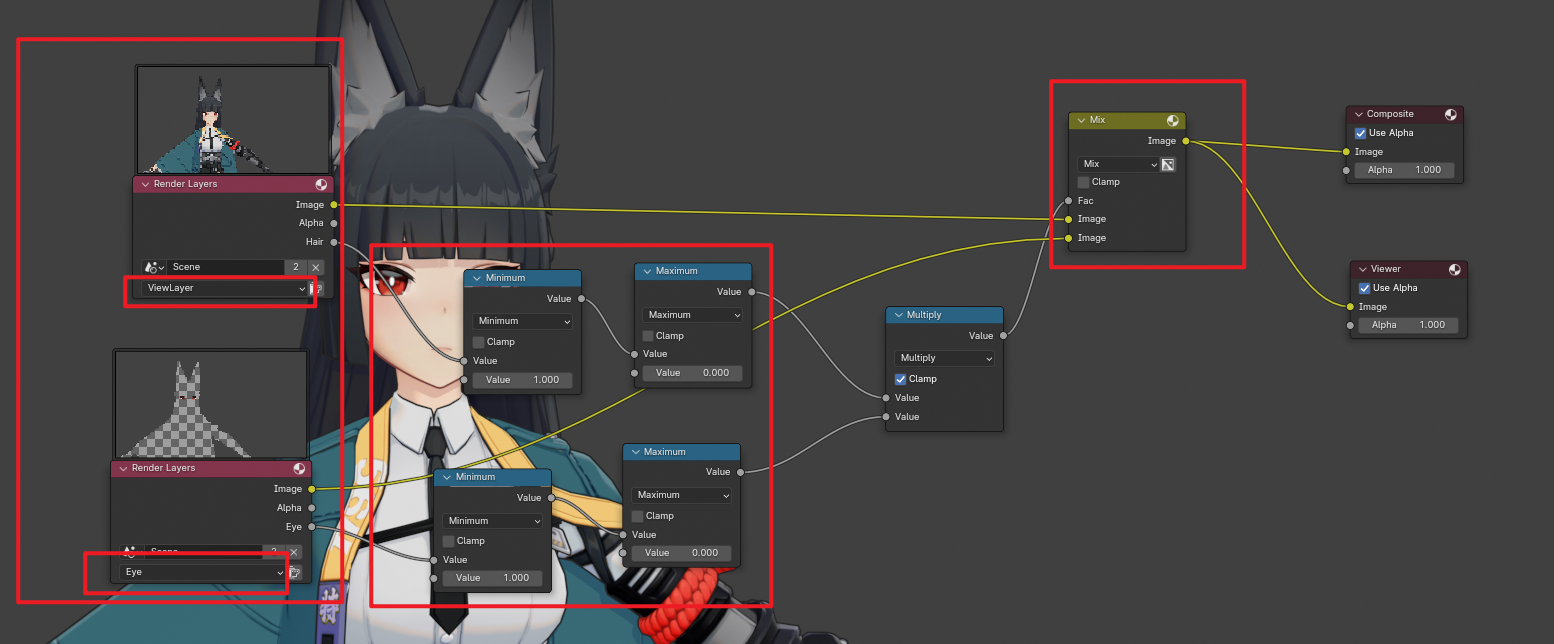Collapse the Composite node with its chevron

[x=1357, y=115]
